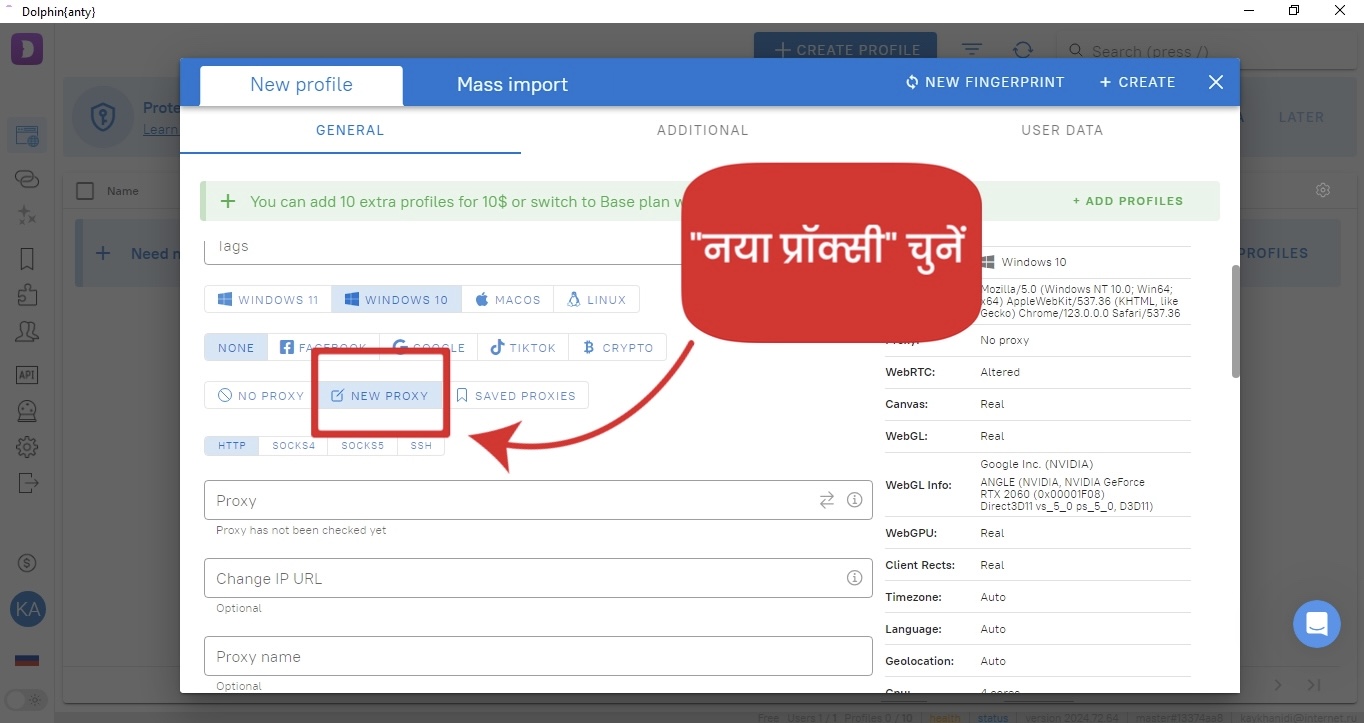
Task: Choose SOCKS5 proxy type
Action: [x=362, y=445]
